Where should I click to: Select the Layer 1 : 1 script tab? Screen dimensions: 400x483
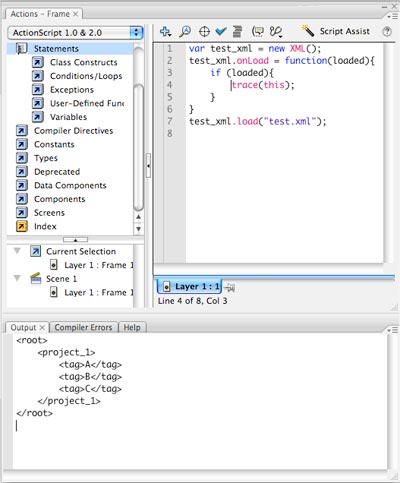tap(189, 286)
